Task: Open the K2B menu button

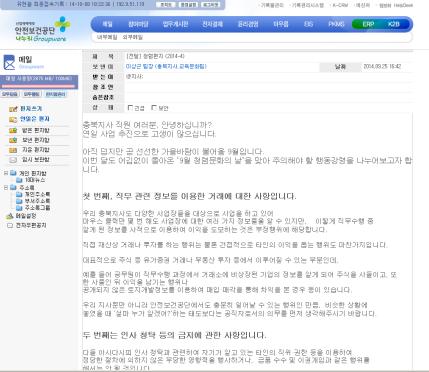Action: [394, 24]
